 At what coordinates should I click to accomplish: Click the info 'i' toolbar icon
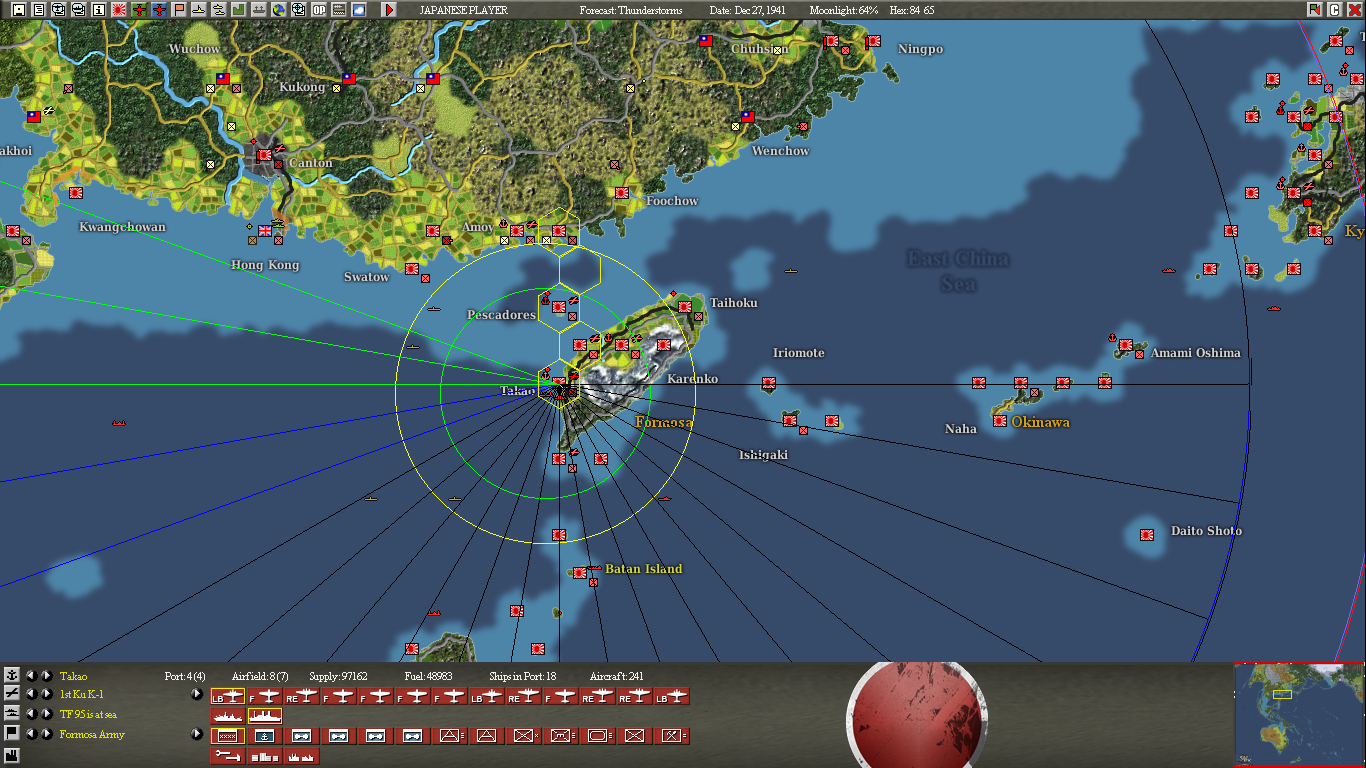coord(99,10)
